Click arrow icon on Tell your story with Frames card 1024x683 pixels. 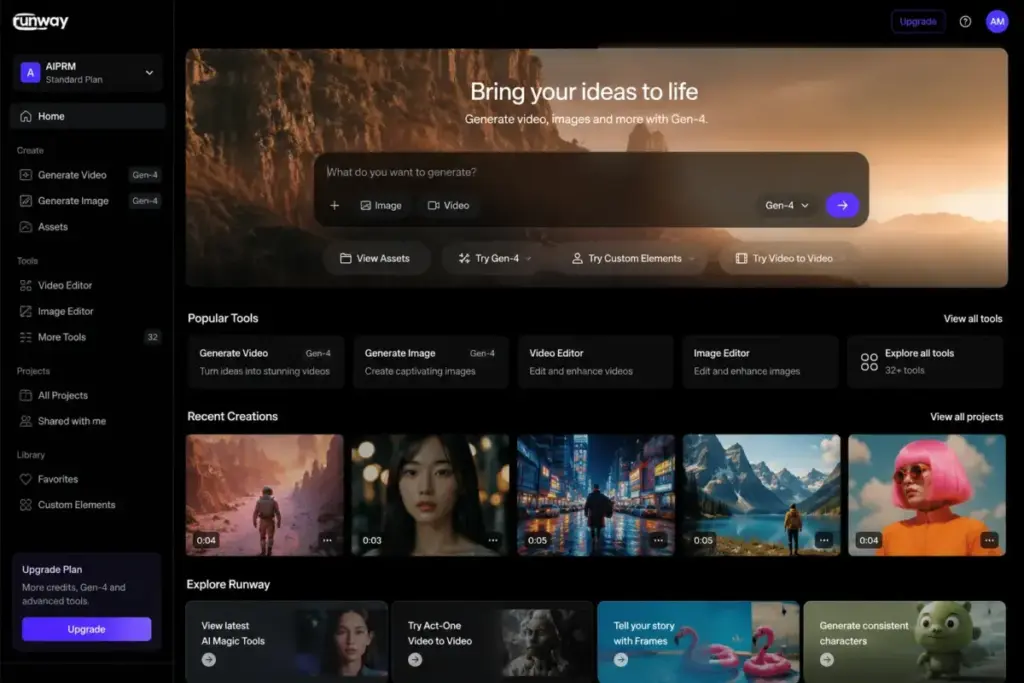(620, 659)
